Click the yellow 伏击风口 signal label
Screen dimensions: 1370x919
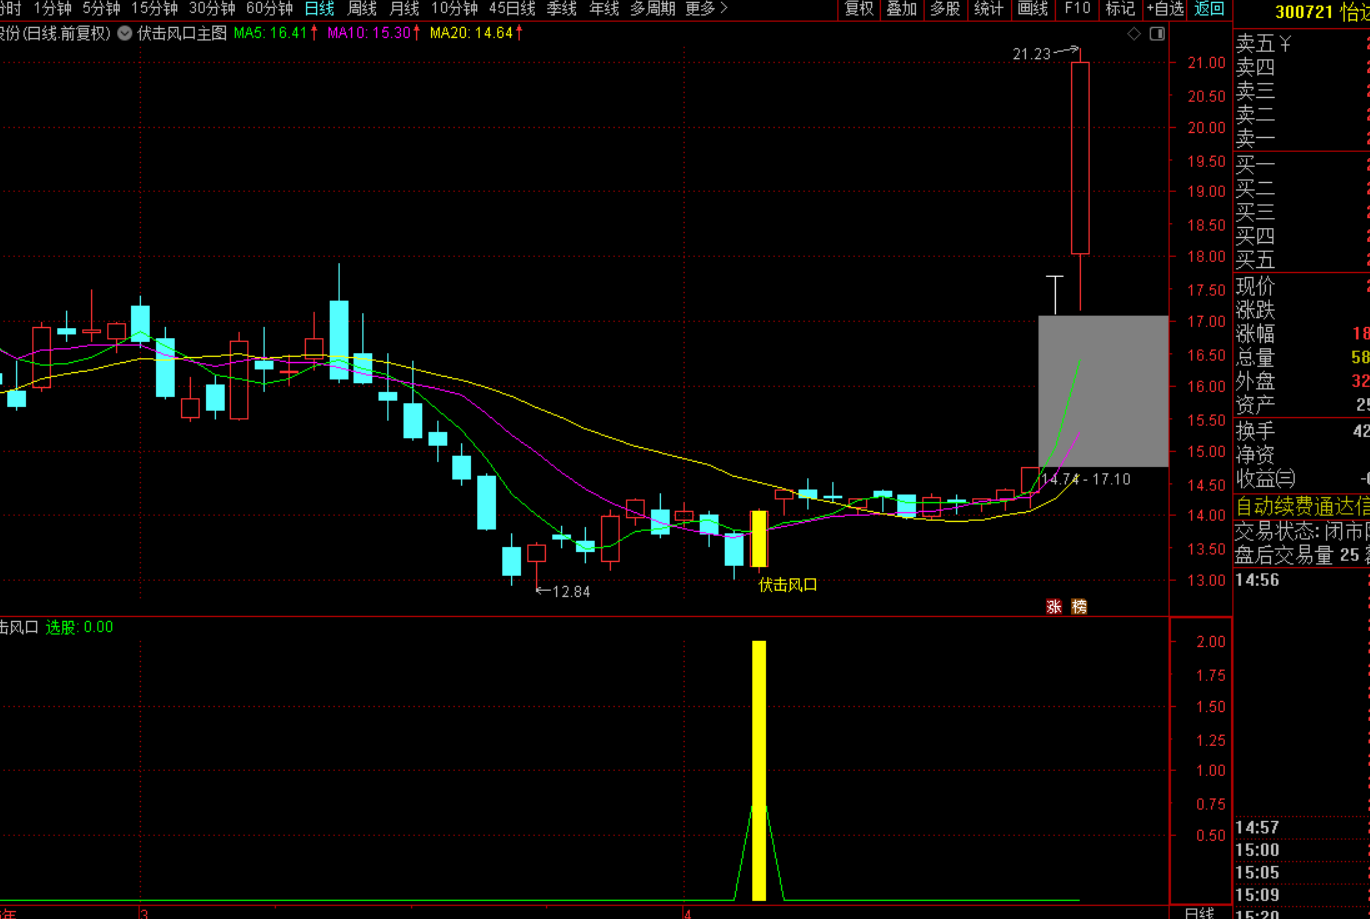[788, 585]
